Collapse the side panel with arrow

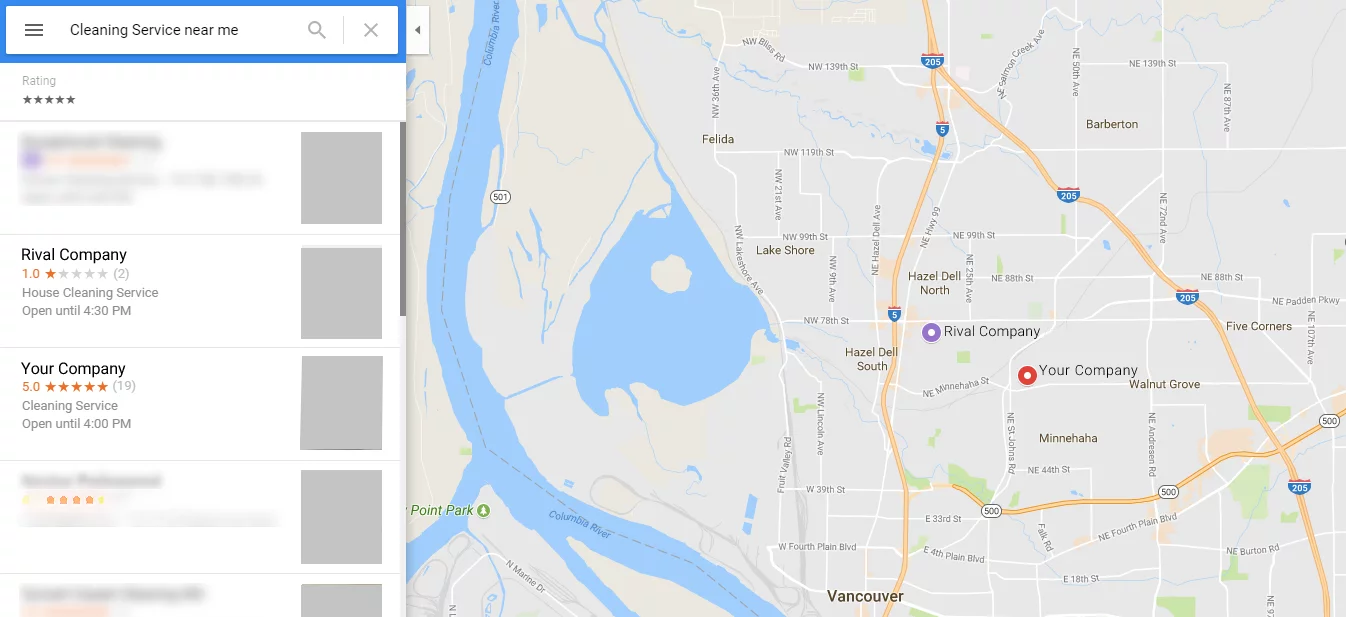pos(417,30)
